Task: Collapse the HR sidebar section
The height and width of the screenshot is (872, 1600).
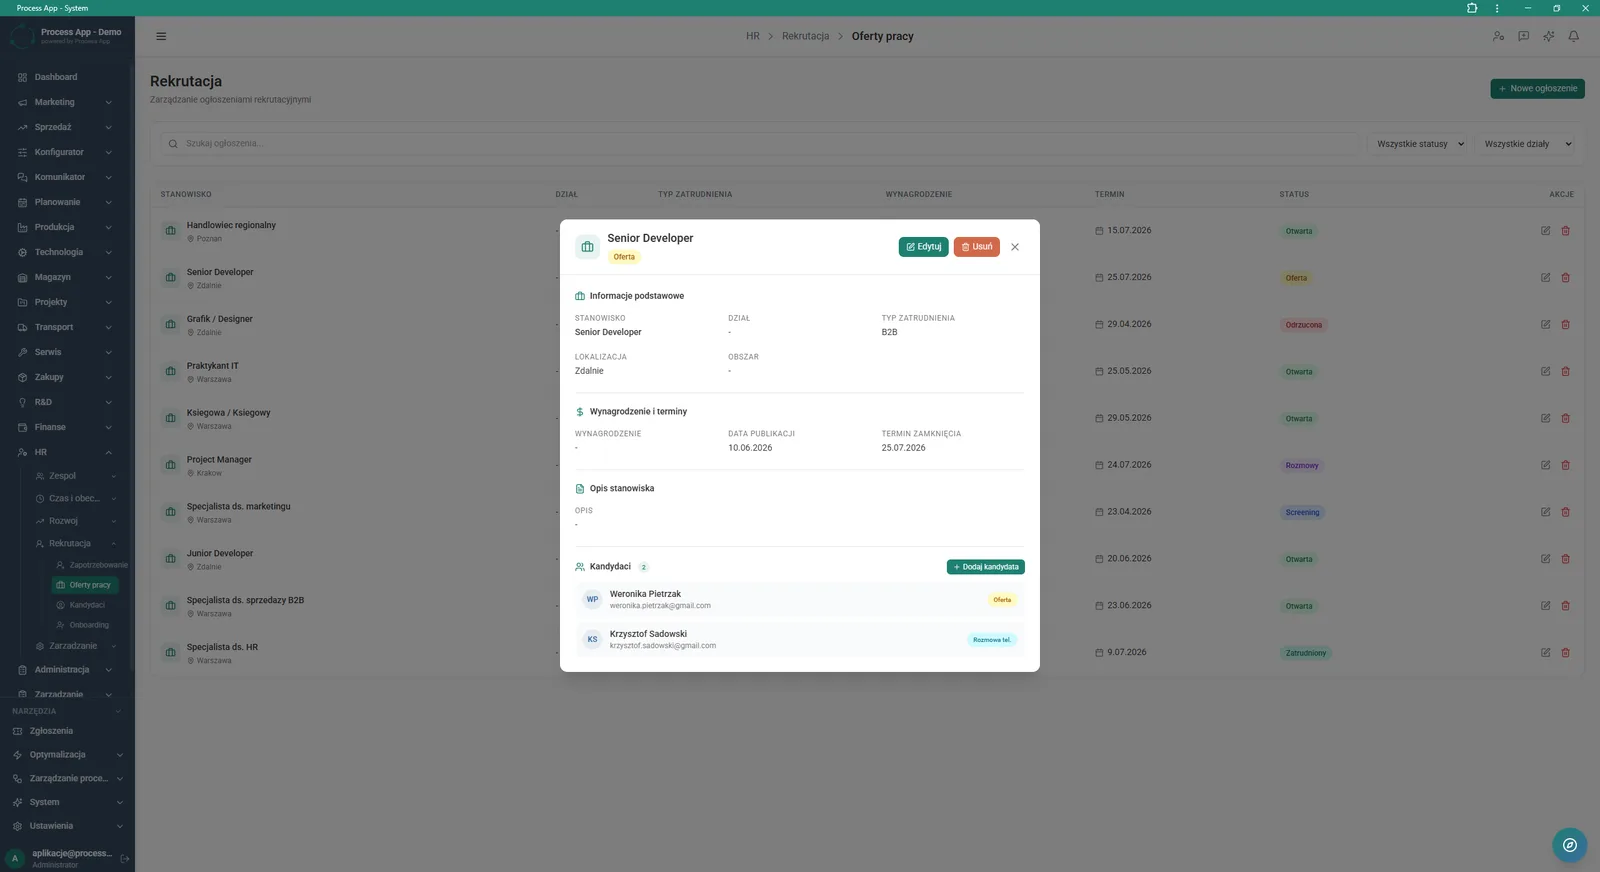Action: [67, 452]
